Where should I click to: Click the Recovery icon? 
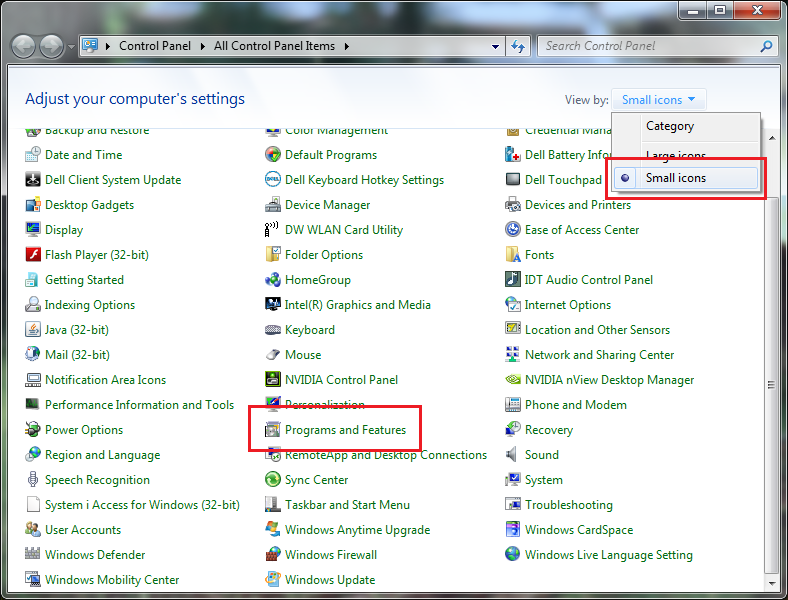coord(513,430)
